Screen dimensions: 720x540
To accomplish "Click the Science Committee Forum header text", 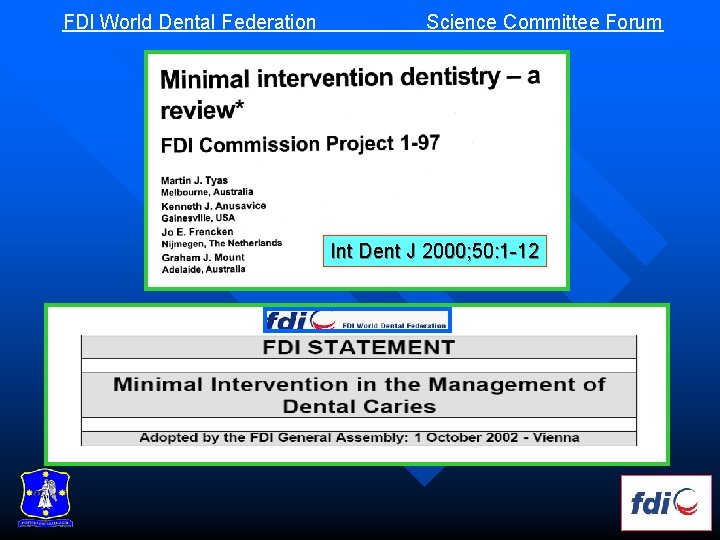I will pyautogui.click(x=544, y=22).
